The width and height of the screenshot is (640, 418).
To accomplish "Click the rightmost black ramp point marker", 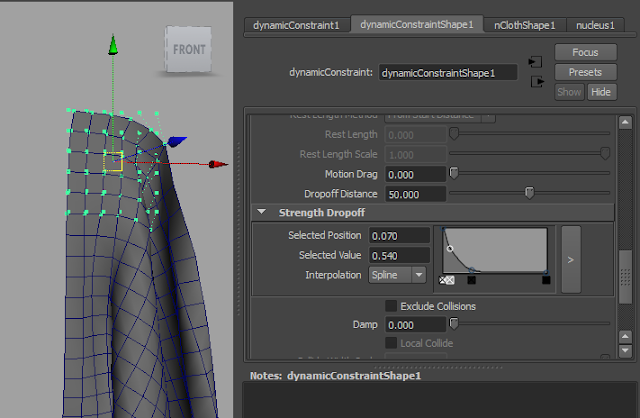I will tap(546, 280).
